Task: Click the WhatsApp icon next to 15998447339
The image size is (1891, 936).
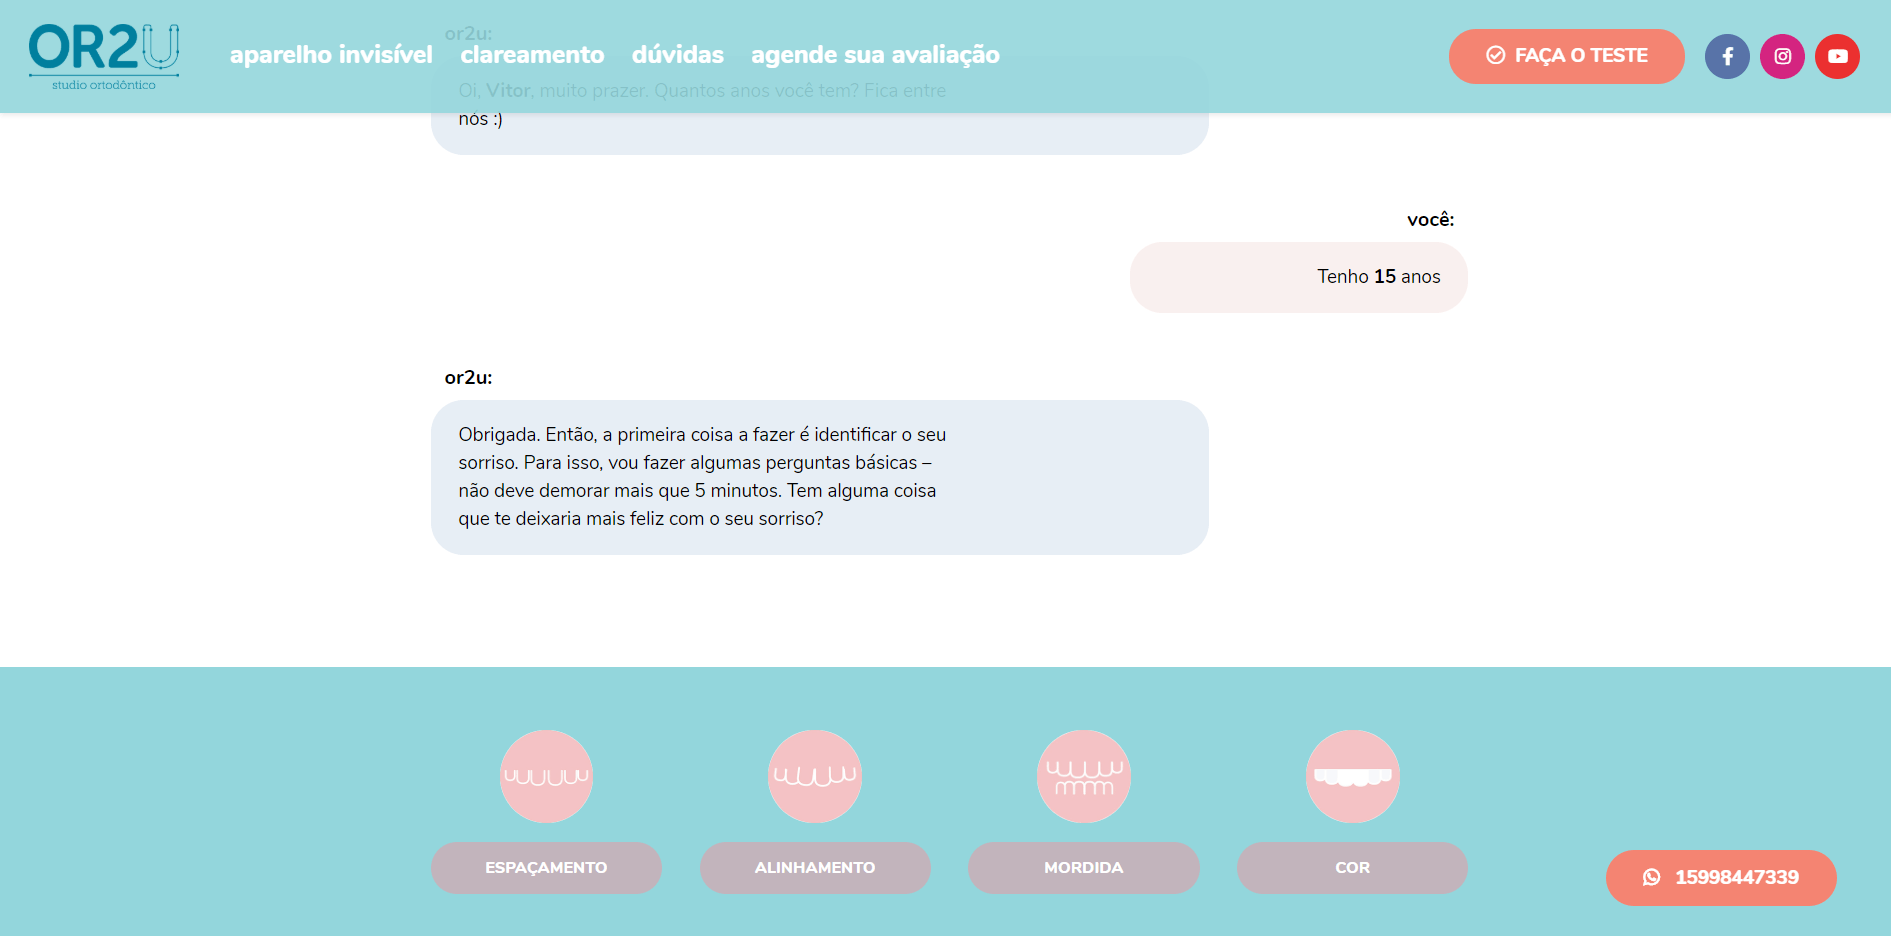Action: point(1651,877)
